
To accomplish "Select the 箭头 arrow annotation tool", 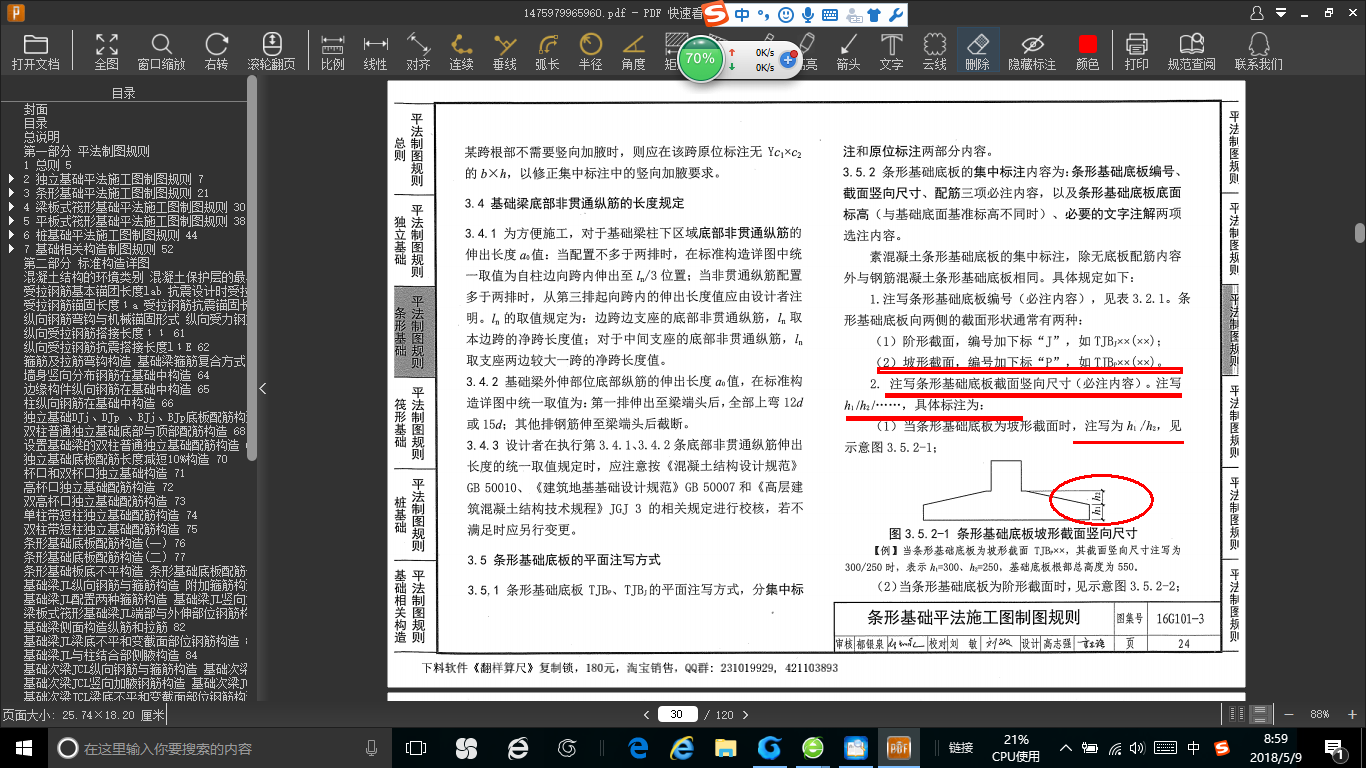I will pyautogui.click(x=848, y=52).
